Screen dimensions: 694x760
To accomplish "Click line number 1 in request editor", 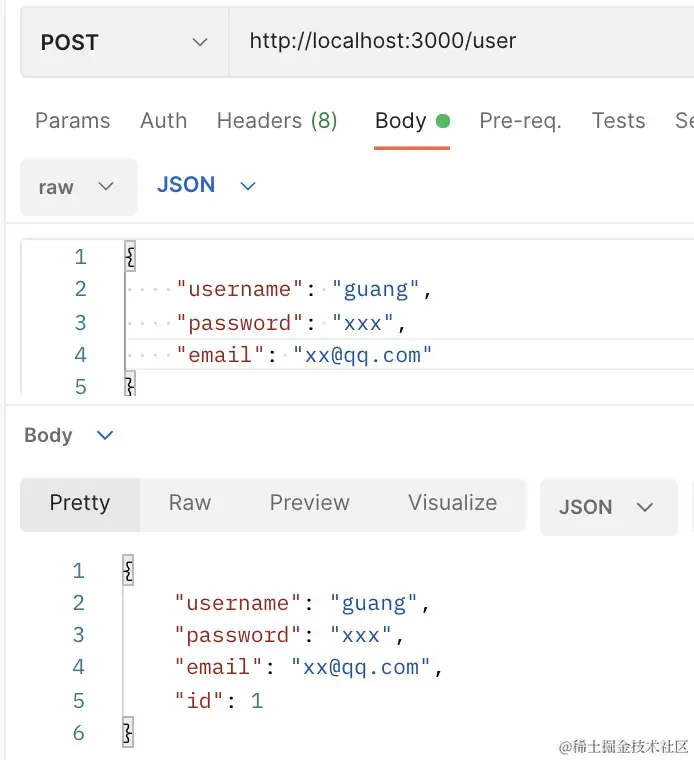I will pyautogui.click(x=80, y=257).
